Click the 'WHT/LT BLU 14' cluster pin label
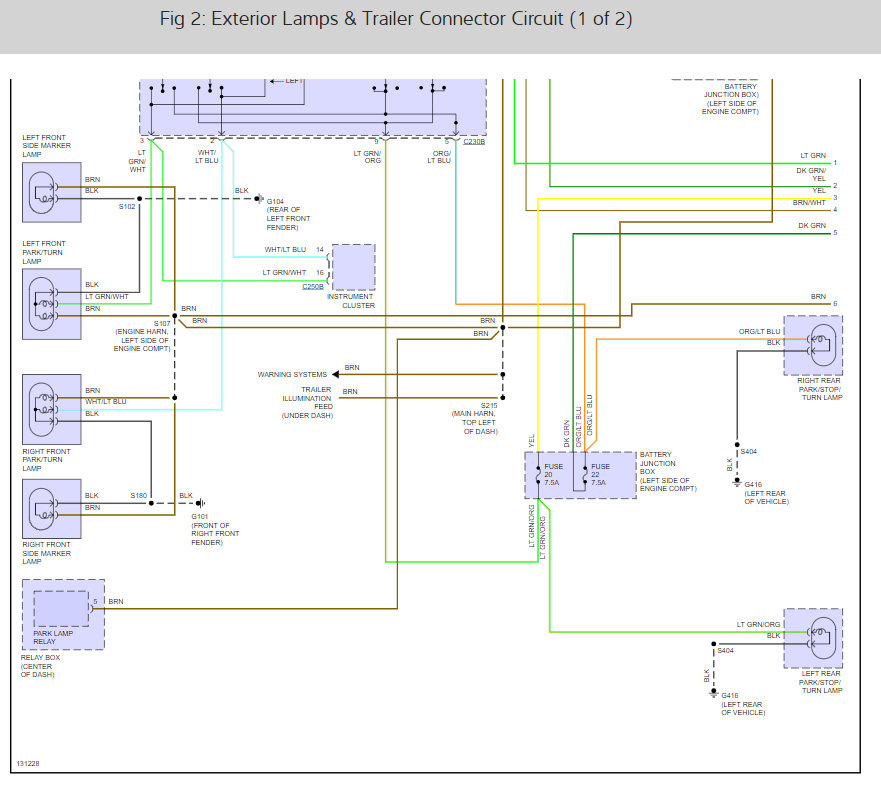881x789 pixels. tap(294, 250)
